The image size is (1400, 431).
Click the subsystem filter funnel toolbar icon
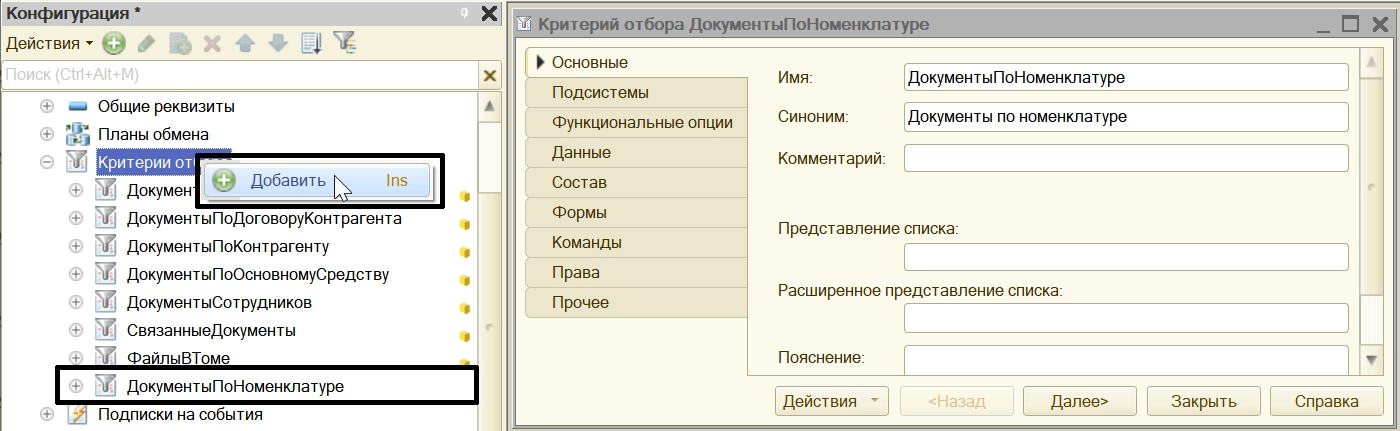click(344, 43)
